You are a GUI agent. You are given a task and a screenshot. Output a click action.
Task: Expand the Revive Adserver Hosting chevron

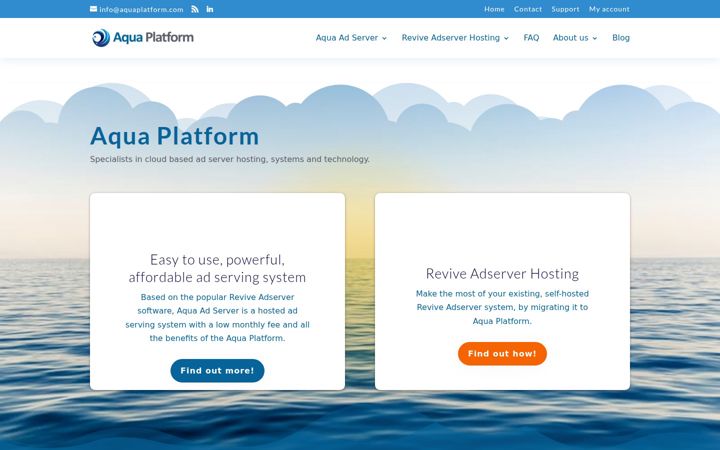click(506, 38)
